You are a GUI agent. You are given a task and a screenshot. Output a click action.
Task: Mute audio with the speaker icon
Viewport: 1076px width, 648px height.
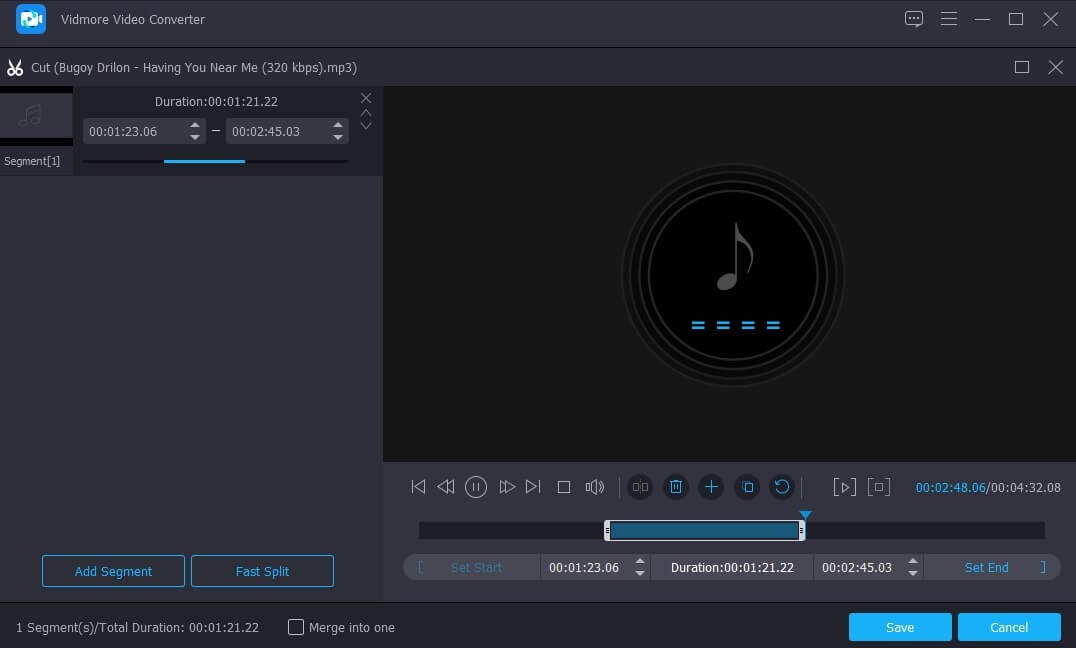[594, 487]
